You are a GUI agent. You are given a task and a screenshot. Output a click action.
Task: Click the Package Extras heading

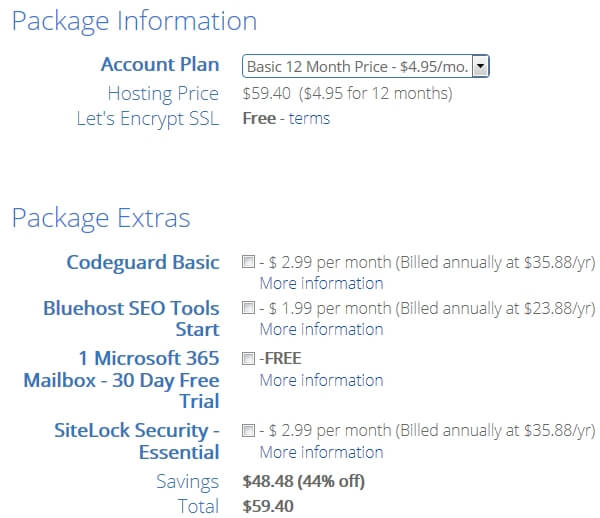101,218
